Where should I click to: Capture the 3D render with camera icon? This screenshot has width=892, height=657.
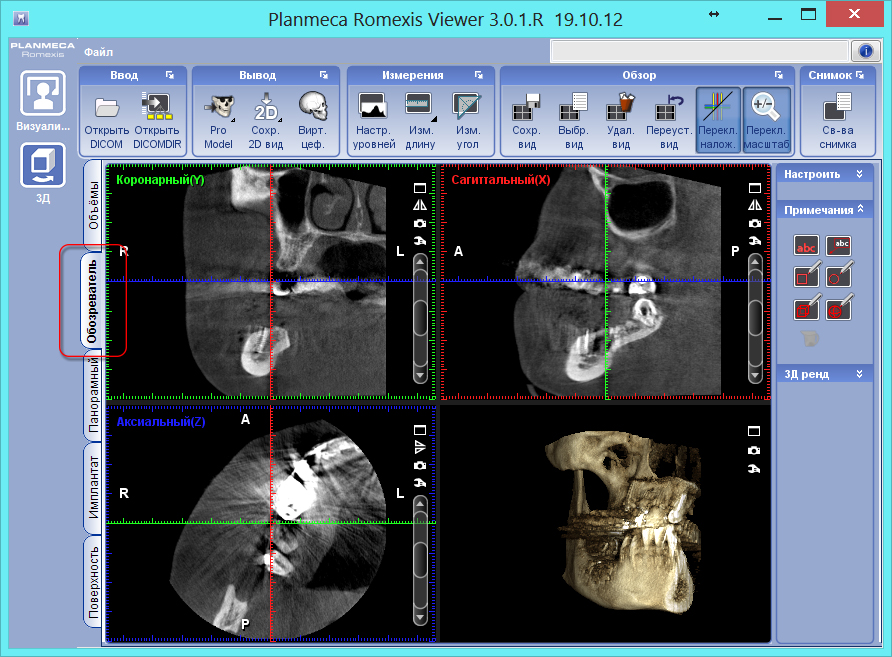(754, 451)
